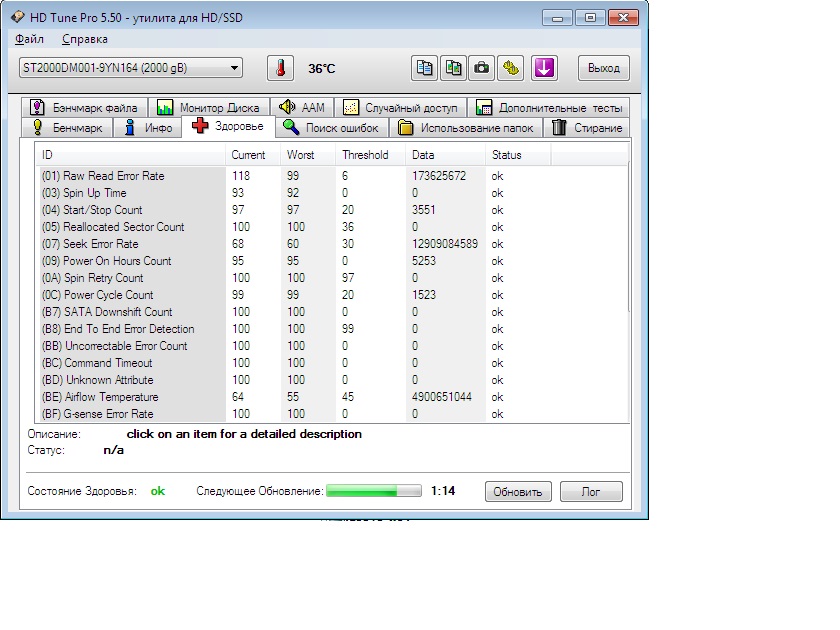
Task: Sort by Threshold column header
Action: coord(371,155)
